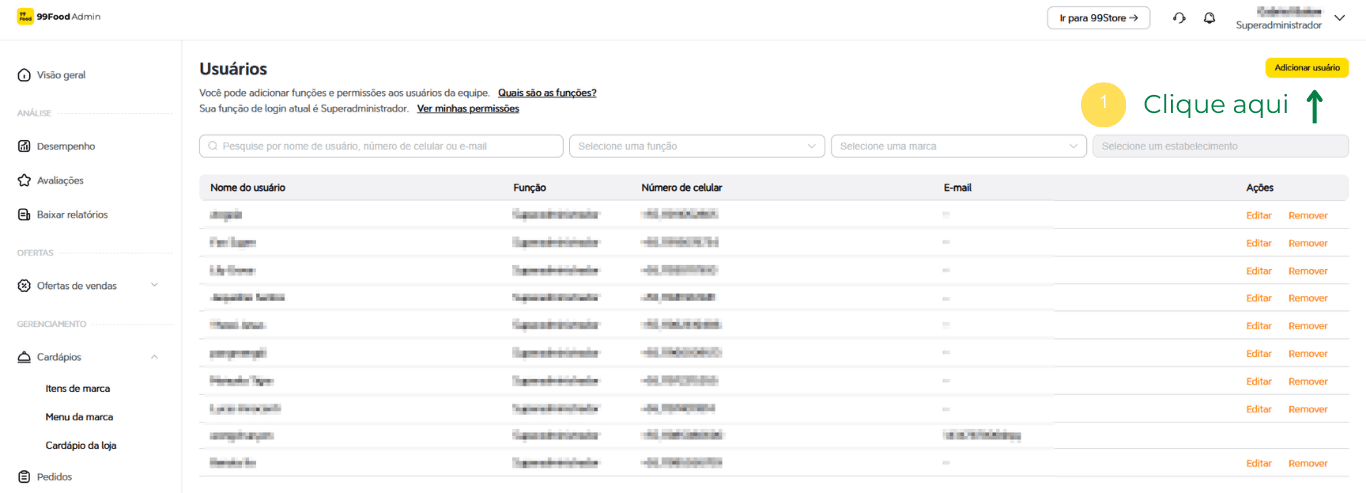Collapse the Cardápios section
Image resolution: width=1366 pixels, height=493 pixels.
click(x=154, y=357)
